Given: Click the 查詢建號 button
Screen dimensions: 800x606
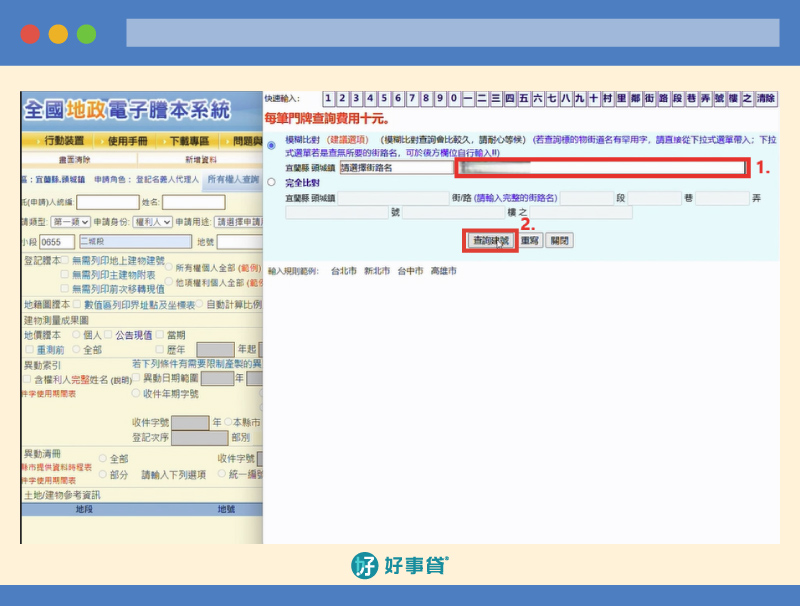Looking at the screenshot, I should coord(490,241).
